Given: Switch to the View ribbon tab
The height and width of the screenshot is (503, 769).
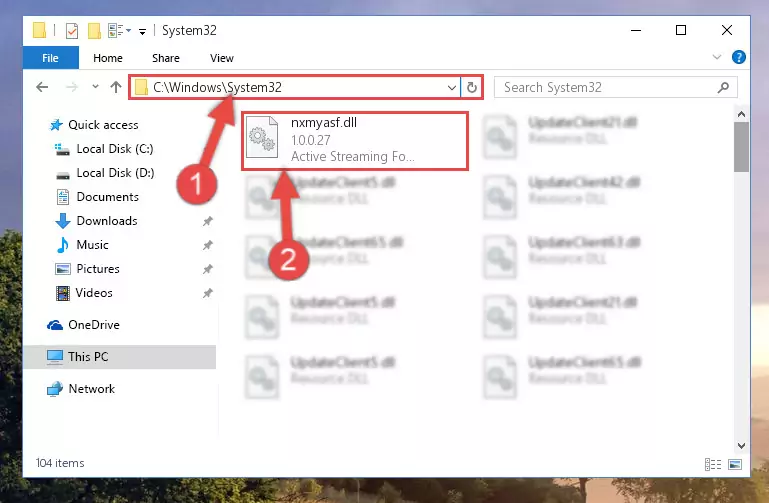Looking at the screenshot, I should pos(222,58).
